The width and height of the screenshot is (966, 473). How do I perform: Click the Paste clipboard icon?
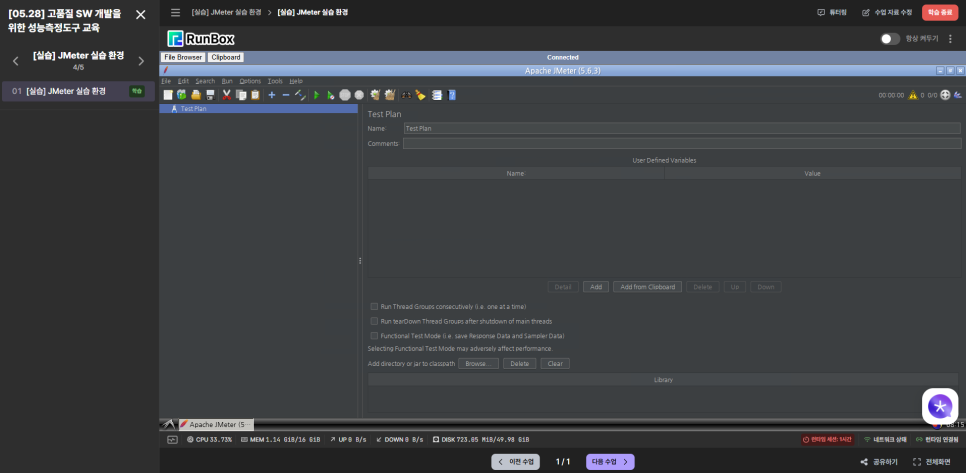[x=255, y=95]
